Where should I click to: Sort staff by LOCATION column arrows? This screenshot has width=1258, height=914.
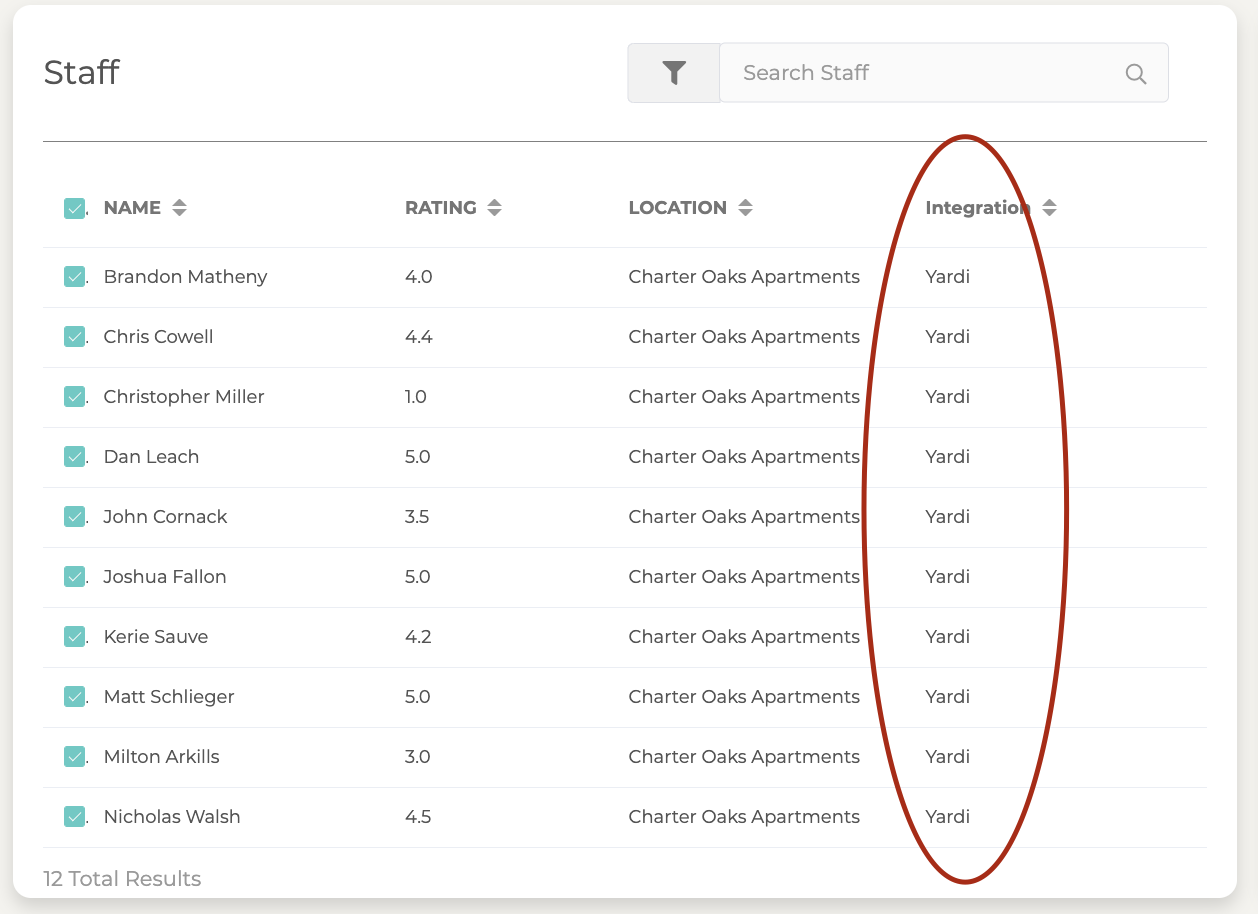(x=745, y=208)
